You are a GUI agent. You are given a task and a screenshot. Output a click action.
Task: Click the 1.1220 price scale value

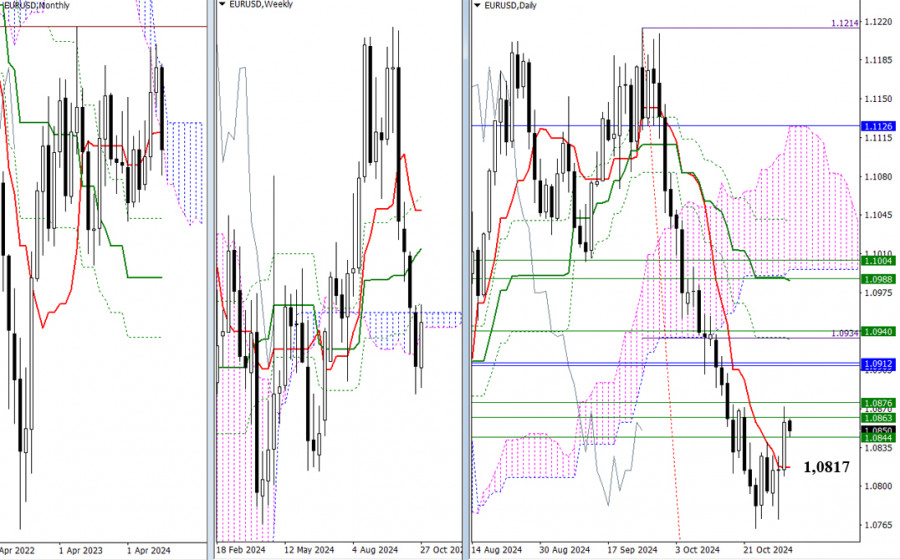[878, 22]
